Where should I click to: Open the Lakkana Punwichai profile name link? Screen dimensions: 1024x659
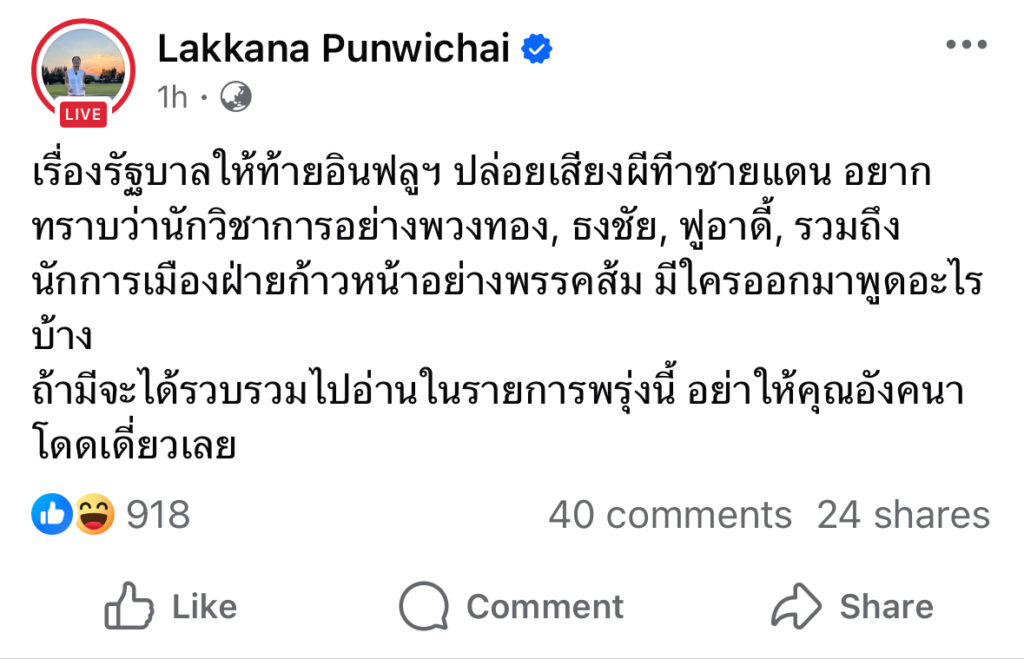333,47
